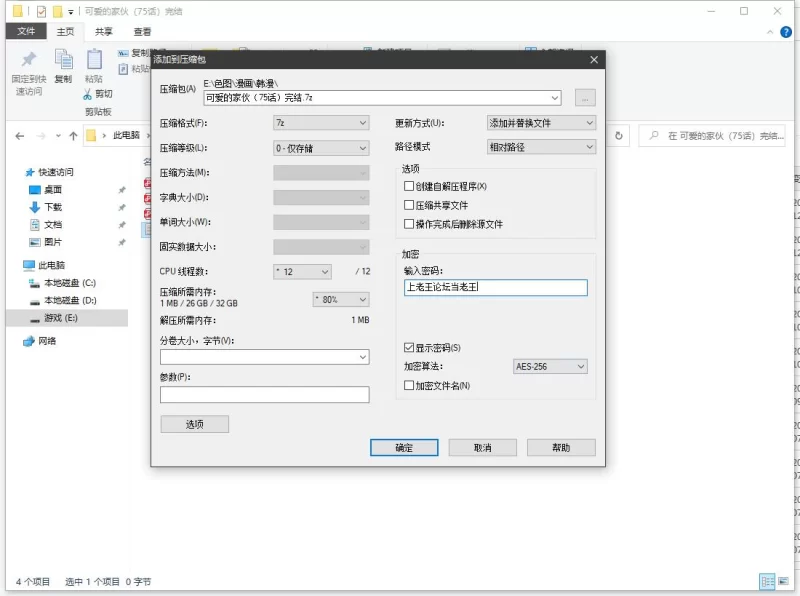Open the quick access toolbar dropdown arrow

[x=71, y=12]
